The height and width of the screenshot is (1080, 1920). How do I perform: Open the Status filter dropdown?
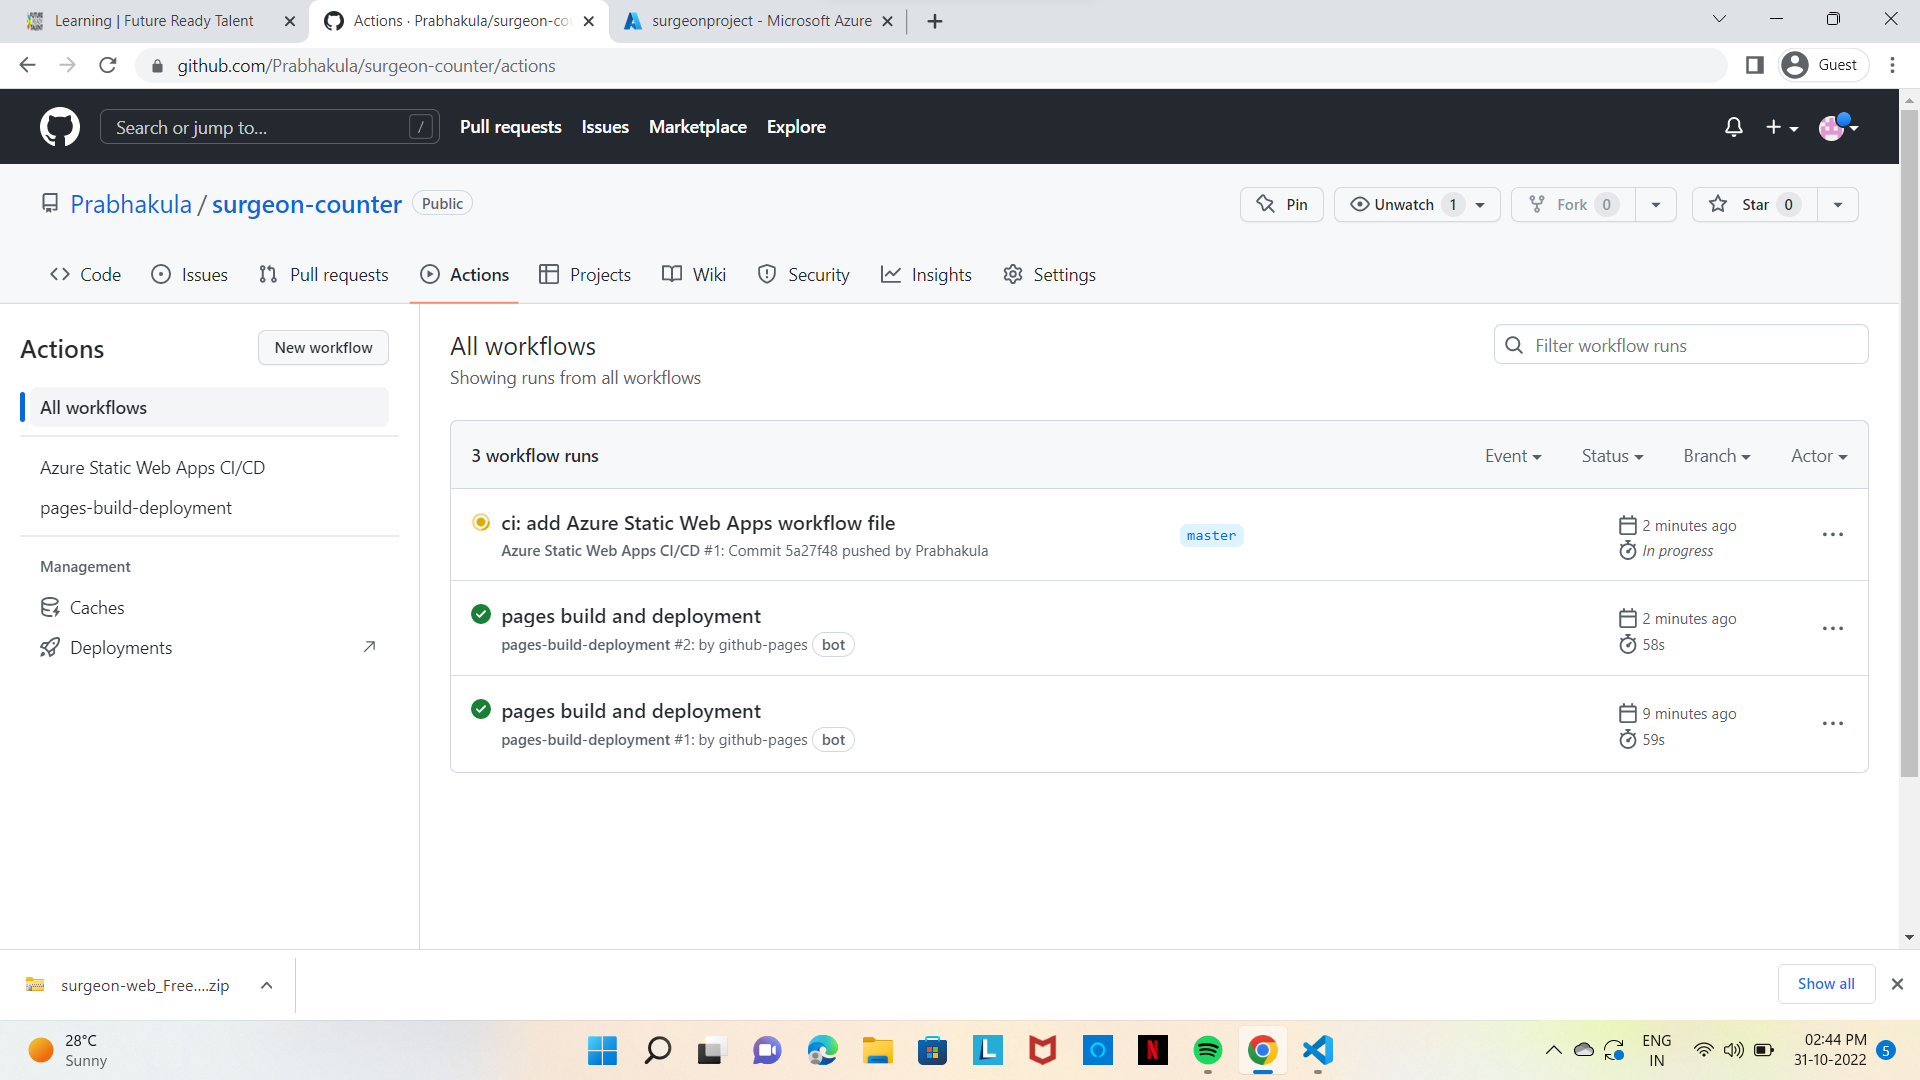coord(1611,455)
